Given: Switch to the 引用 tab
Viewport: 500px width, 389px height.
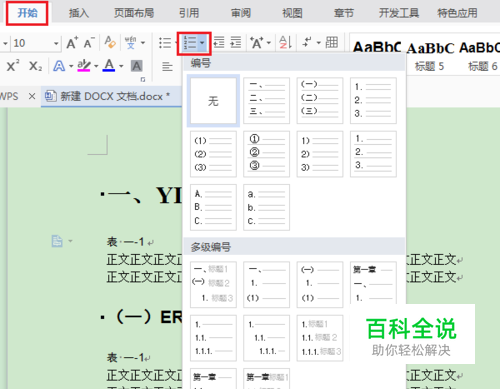Looking at the screenshot, I should pos(189,13).
